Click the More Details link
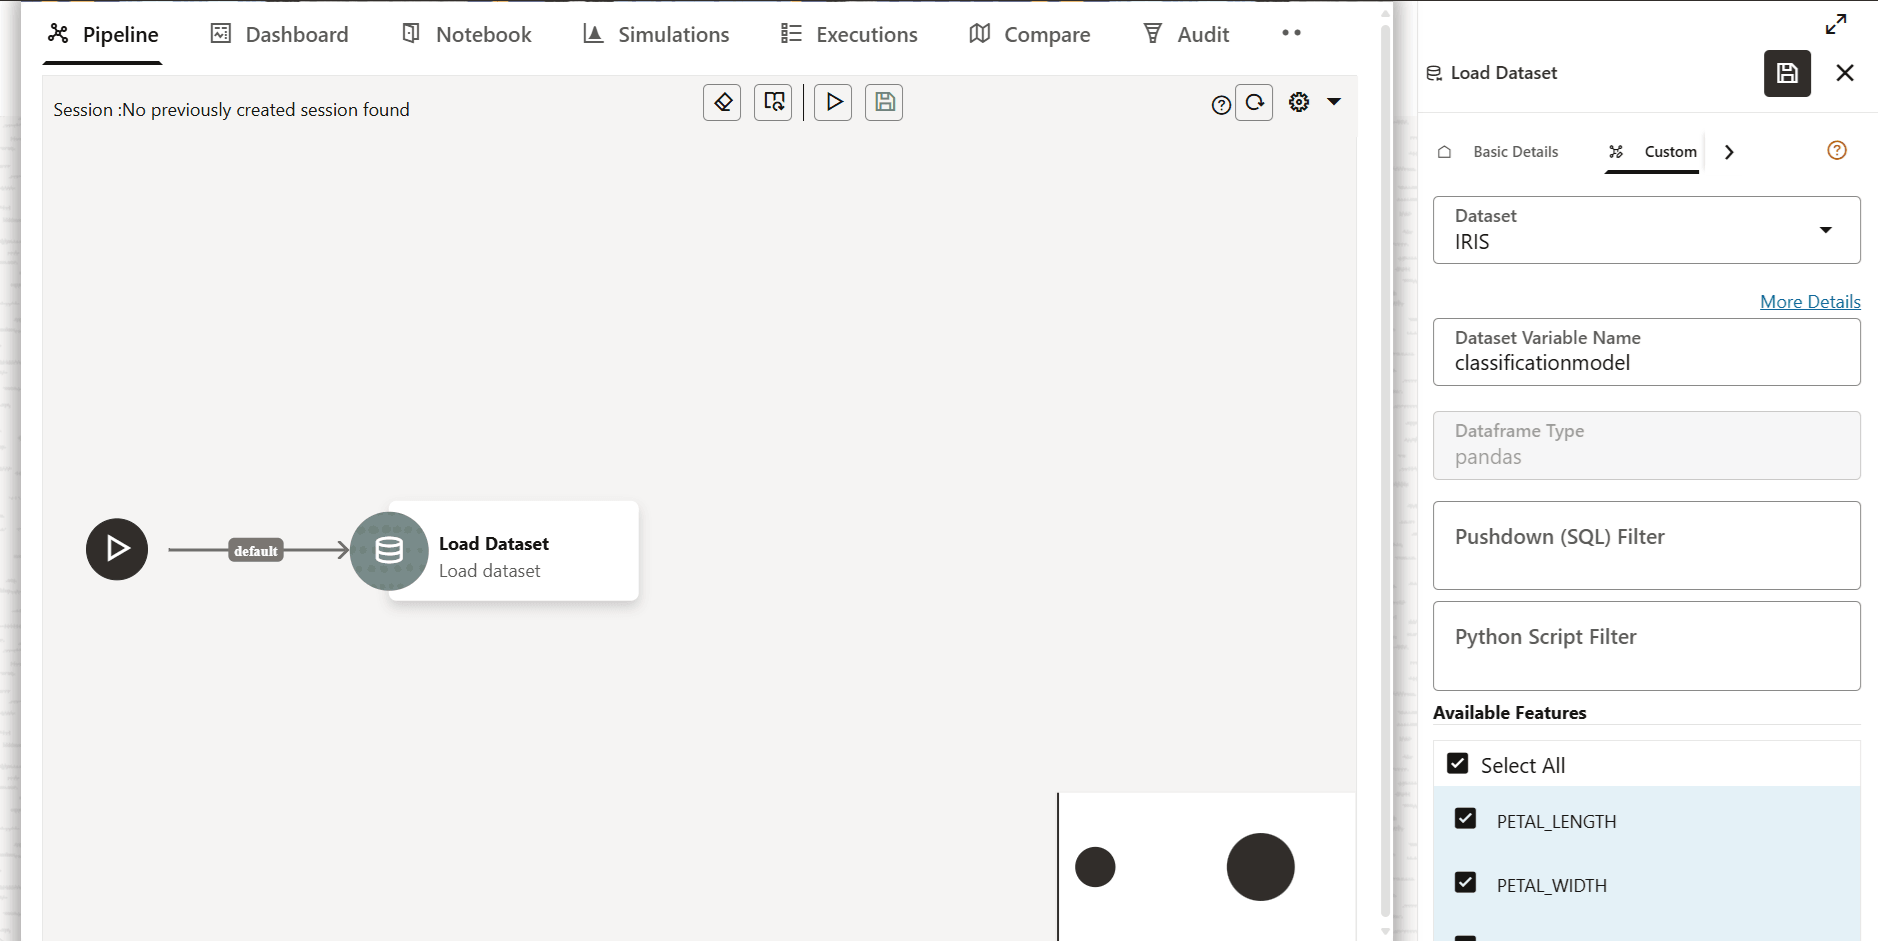The width and height of the screenshot is (1878, 941). (1809, 301)
